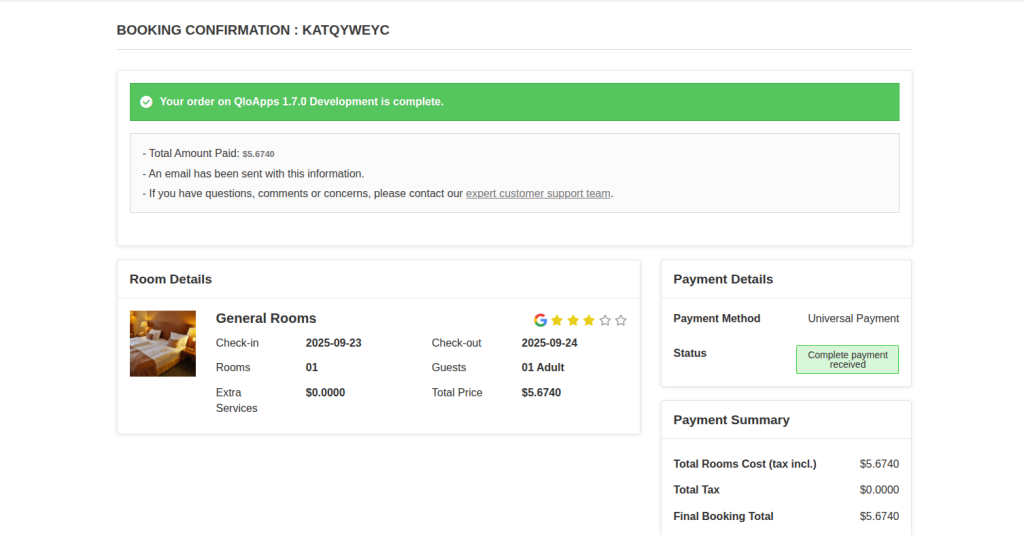Click the booking confirmation KATQYWEYC heading
This screenshot has height=535, width=1024.
click(253, 30)
